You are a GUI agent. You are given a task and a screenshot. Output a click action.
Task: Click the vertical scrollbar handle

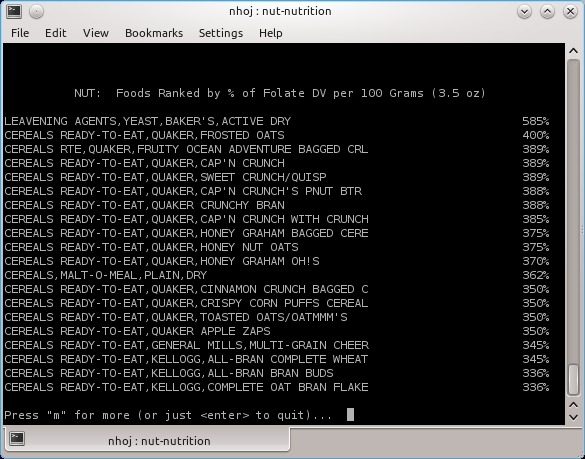click(x=573, y=380)
